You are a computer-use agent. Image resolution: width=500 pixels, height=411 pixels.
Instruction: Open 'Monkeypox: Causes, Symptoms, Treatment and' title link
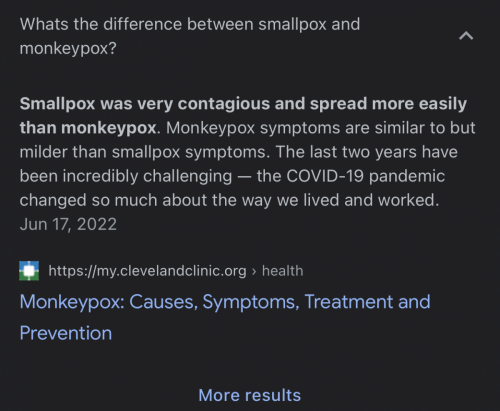(x=225, y=302)
